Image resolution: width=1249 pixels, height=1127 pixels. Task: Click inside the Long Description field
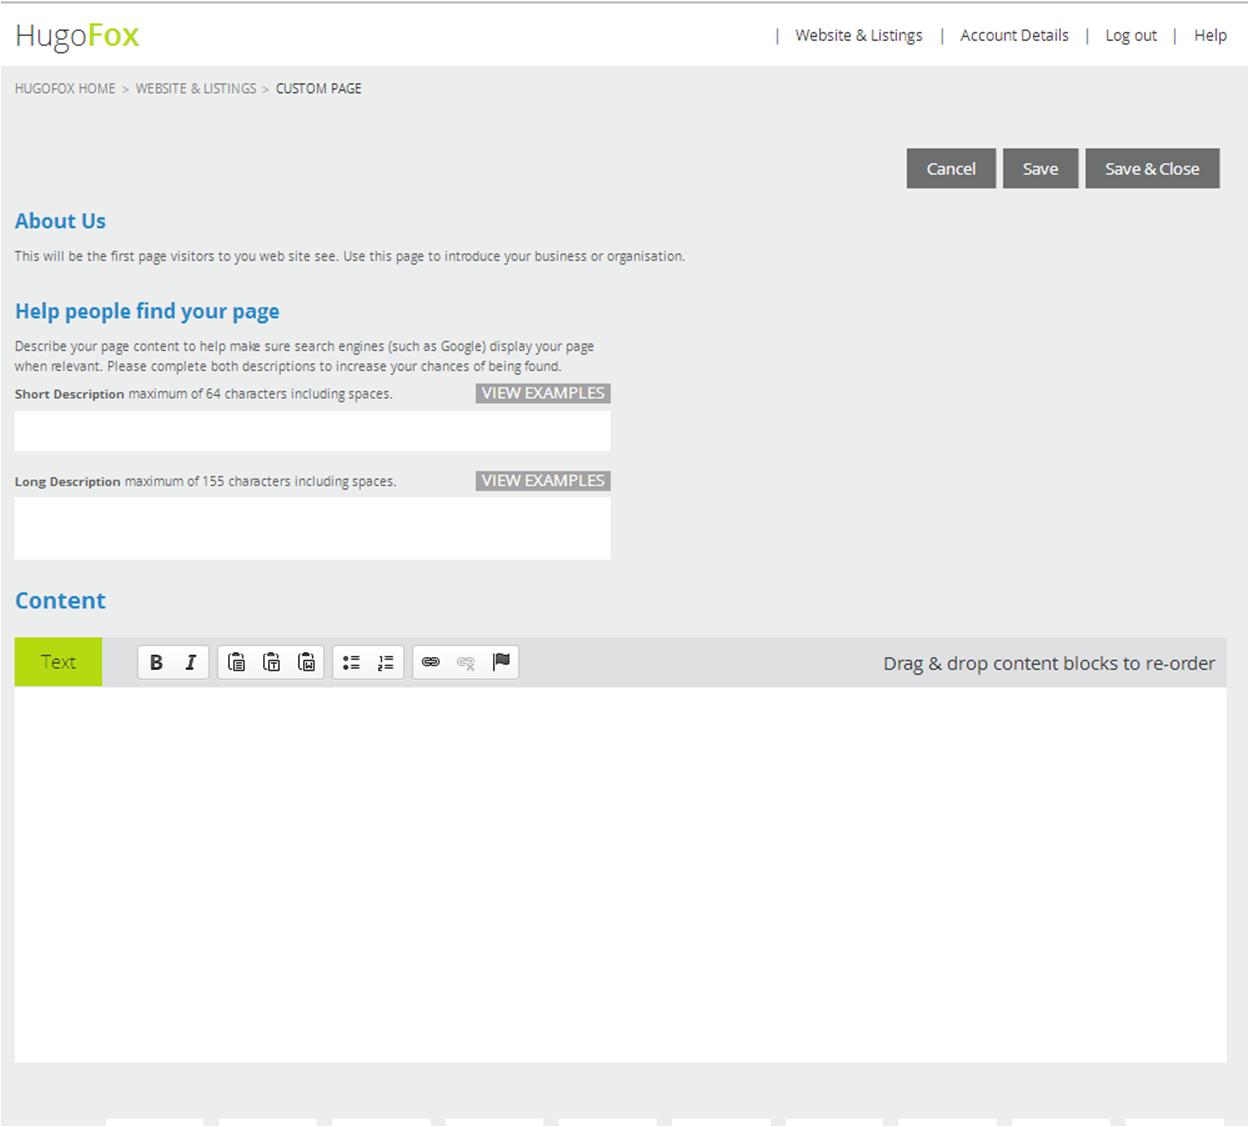[312, 528]
